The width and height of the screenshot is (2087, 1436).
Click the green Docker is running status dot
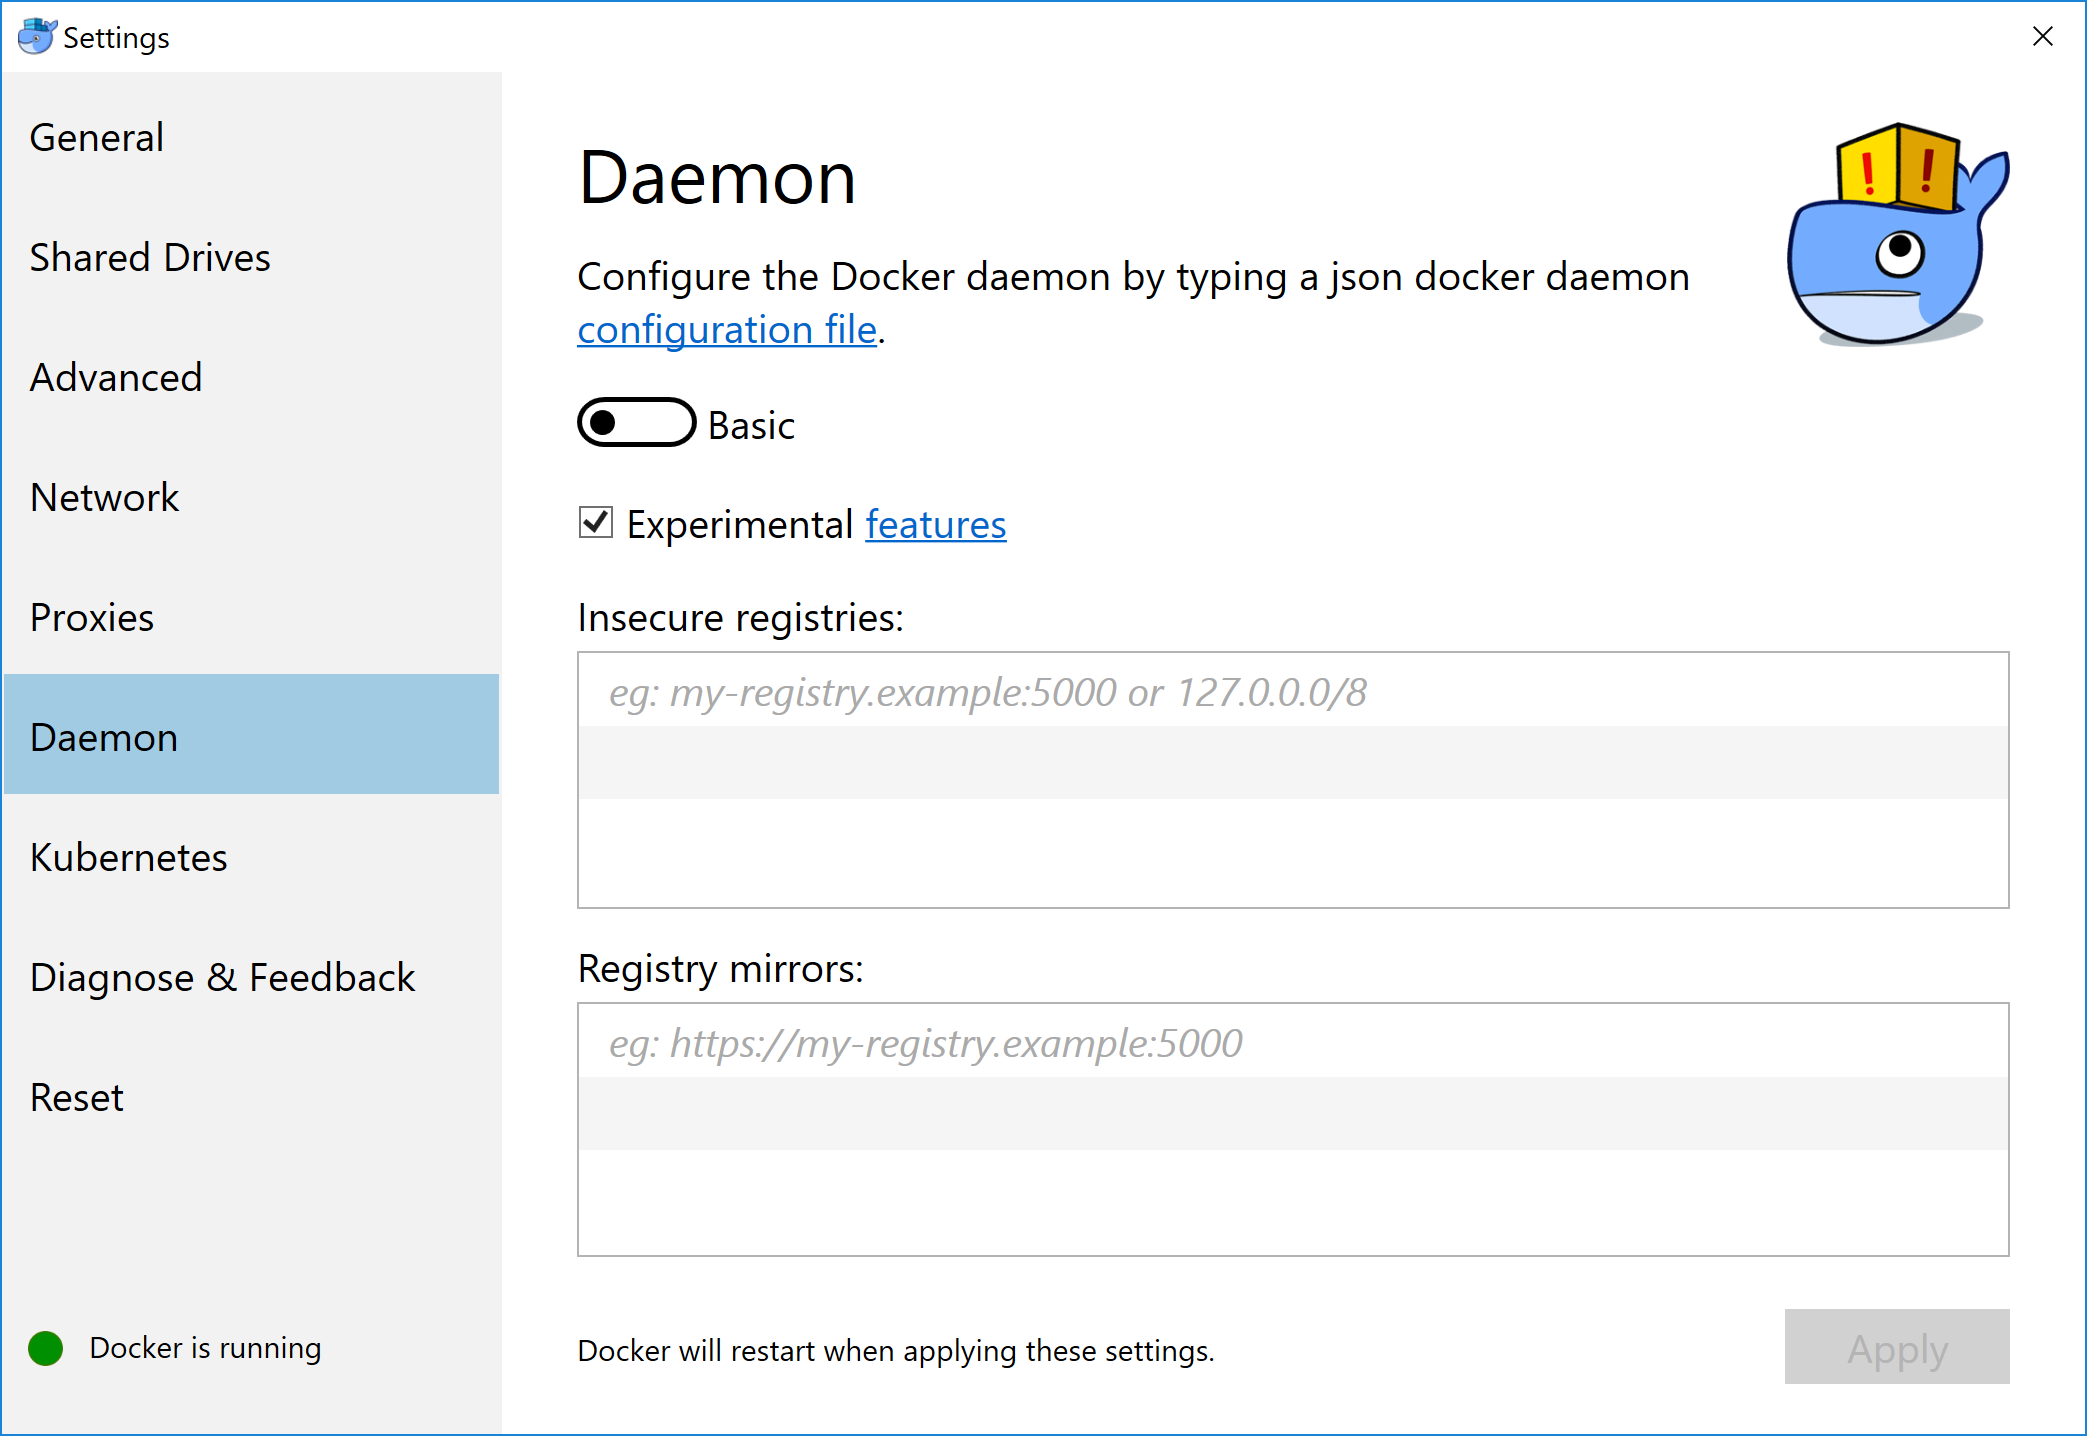44,1348
